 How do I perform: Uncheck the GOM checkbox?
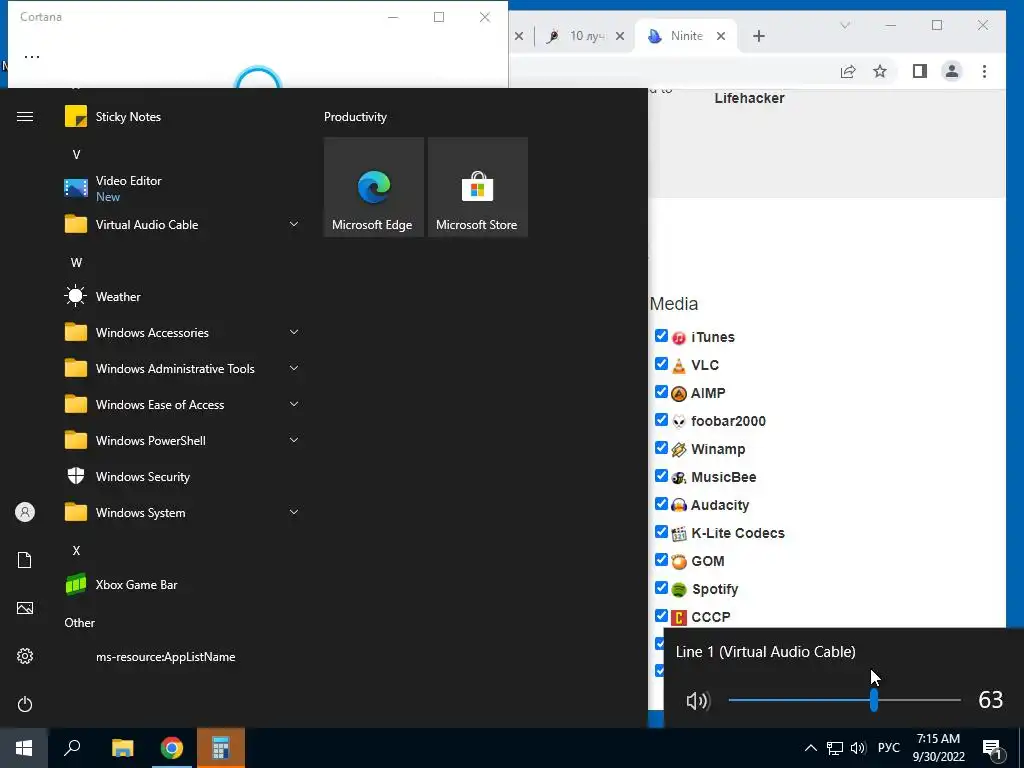tap(661, 560)
